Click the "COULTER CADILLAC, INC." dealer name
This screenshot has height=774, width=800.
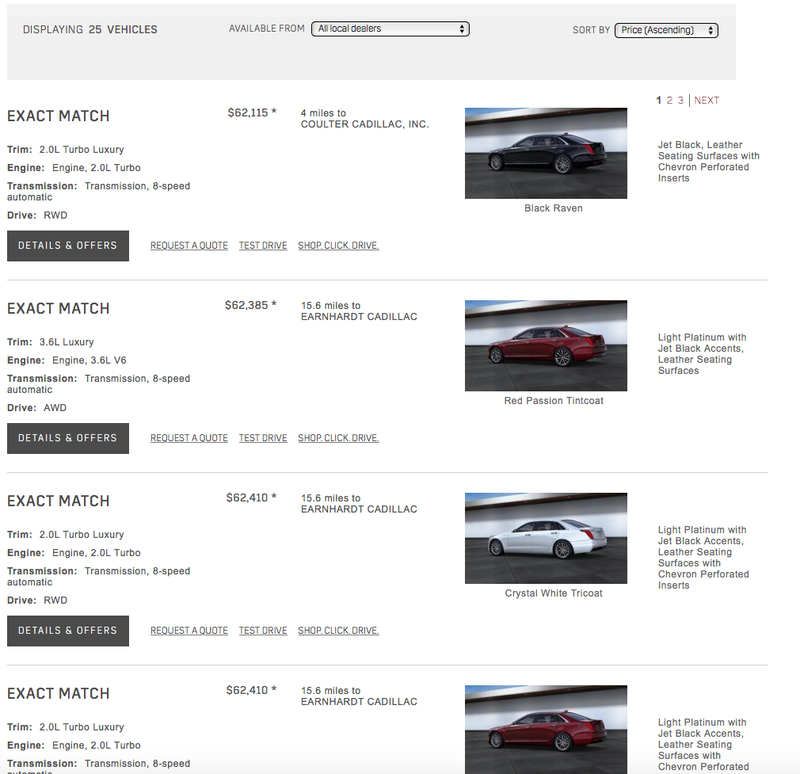tap(365, 124)
